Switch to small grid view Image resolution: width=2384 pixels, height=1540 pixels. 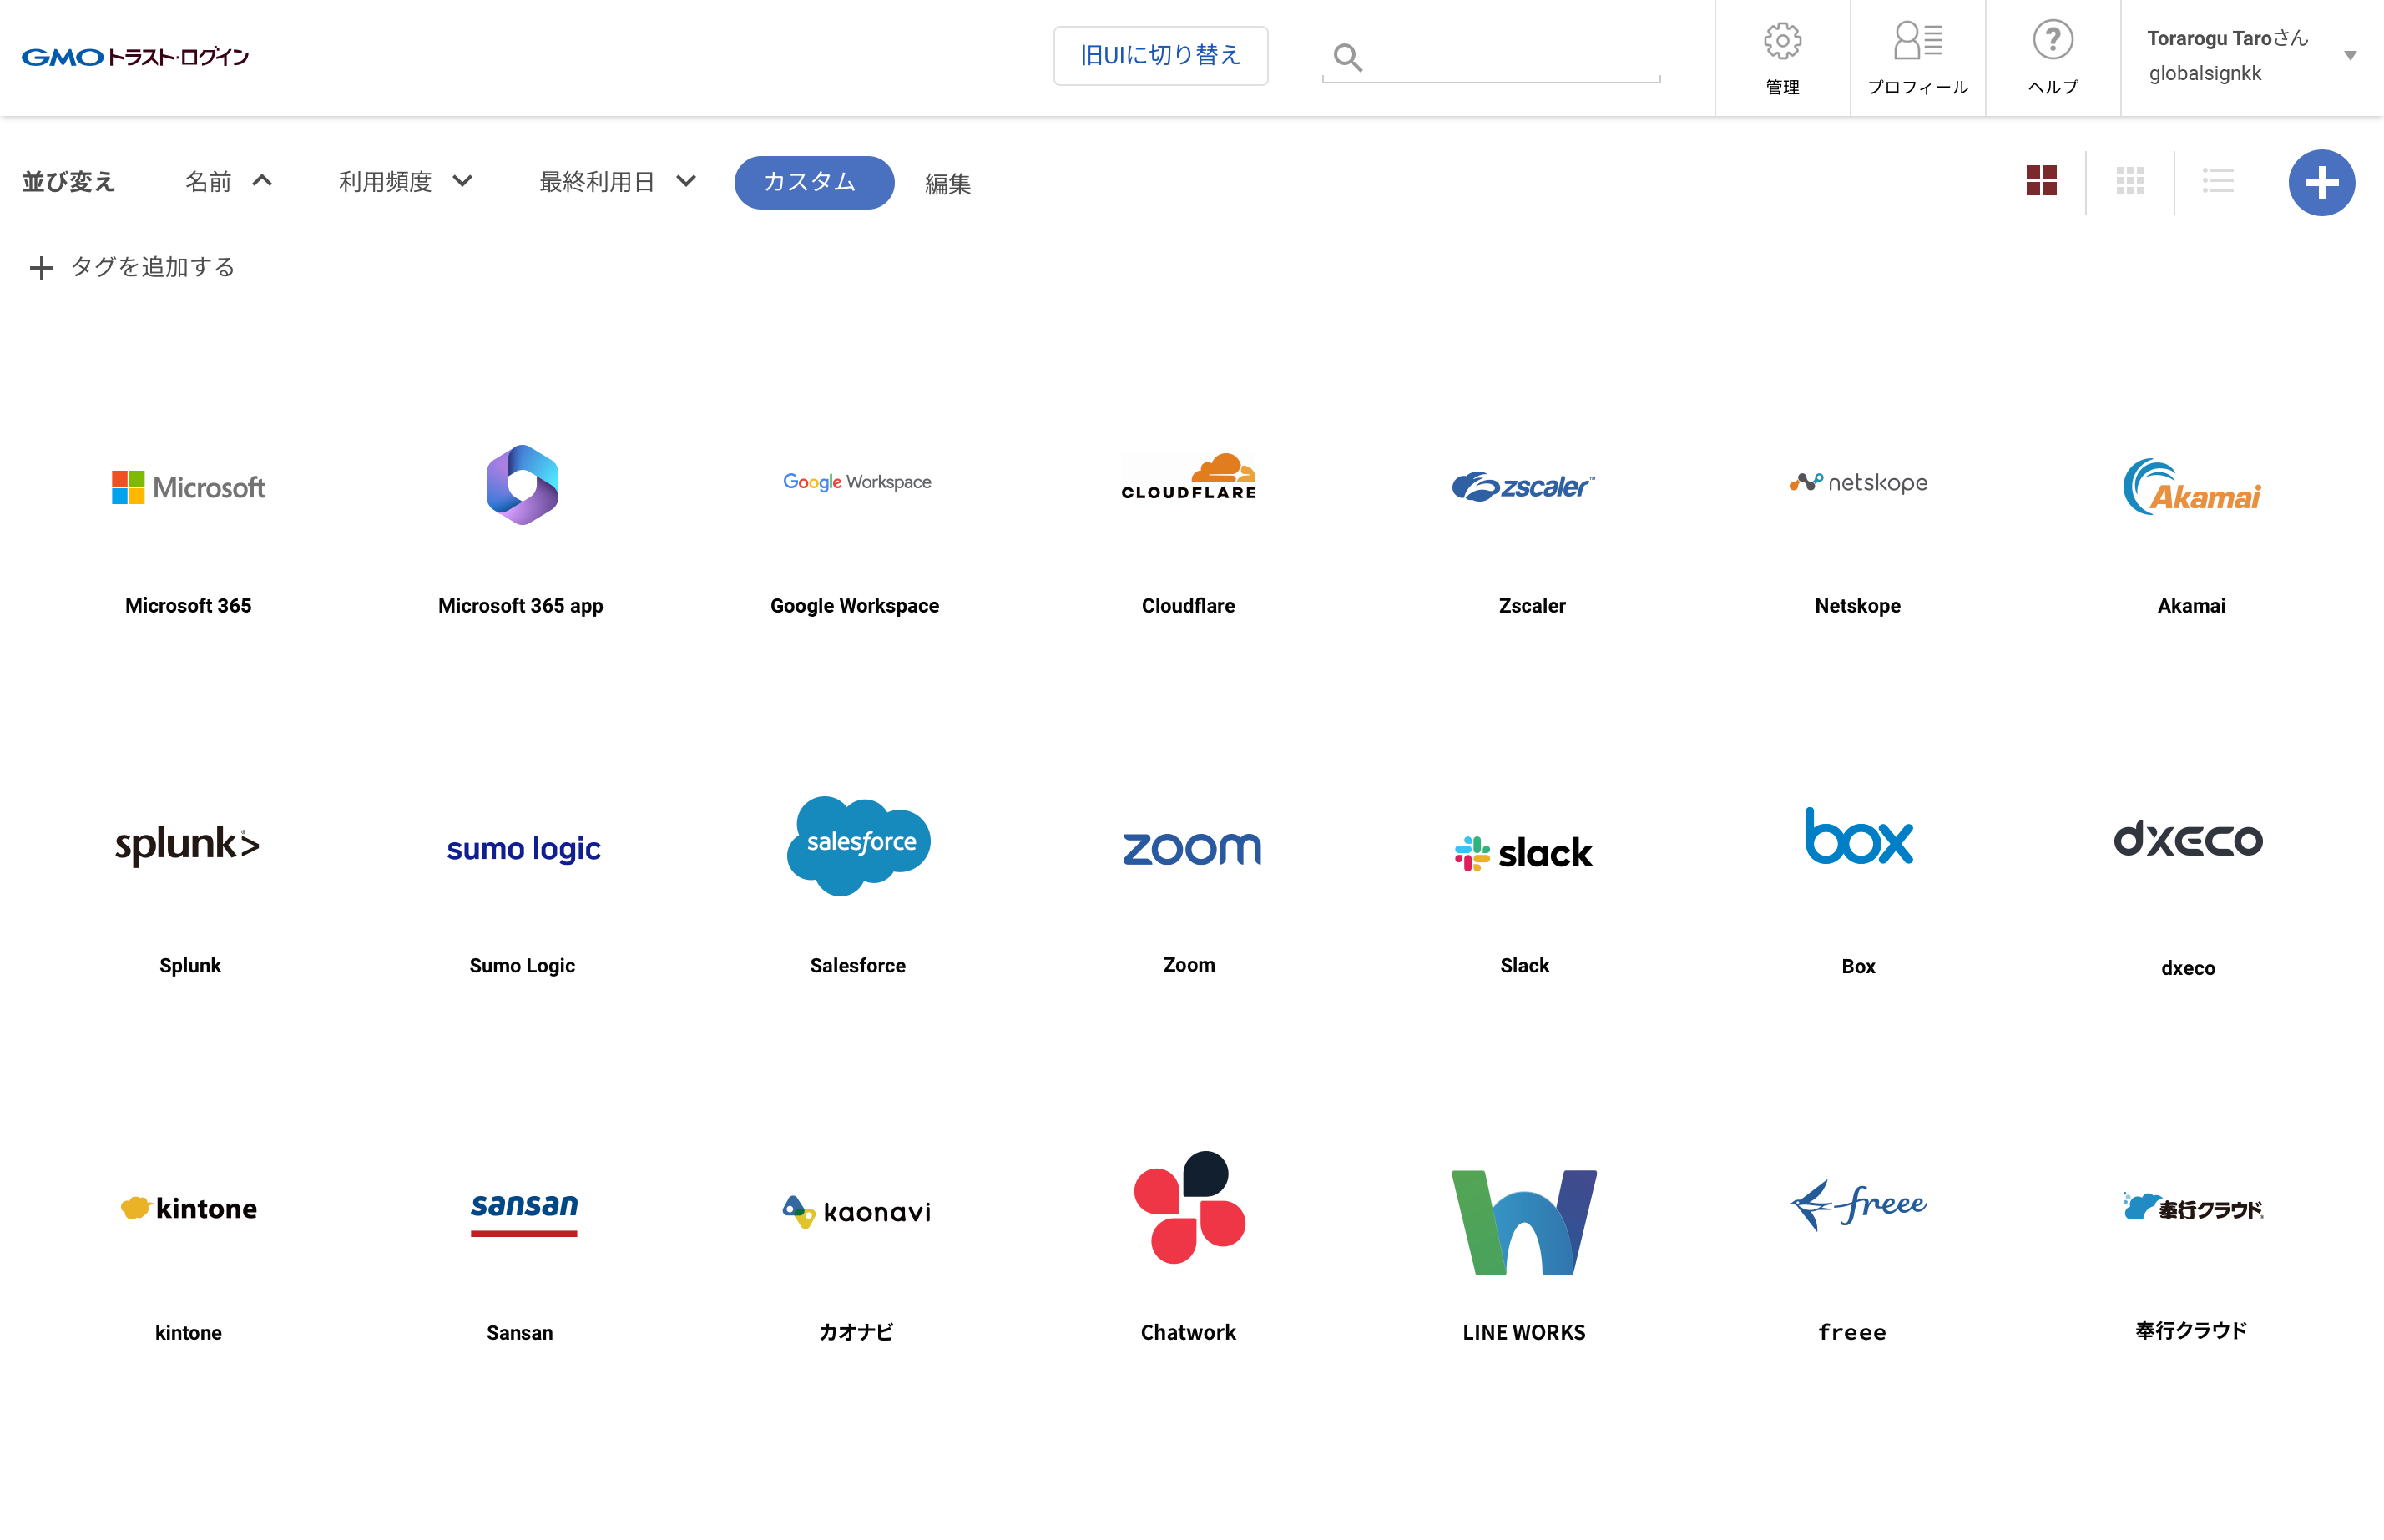click(2129, 181)
